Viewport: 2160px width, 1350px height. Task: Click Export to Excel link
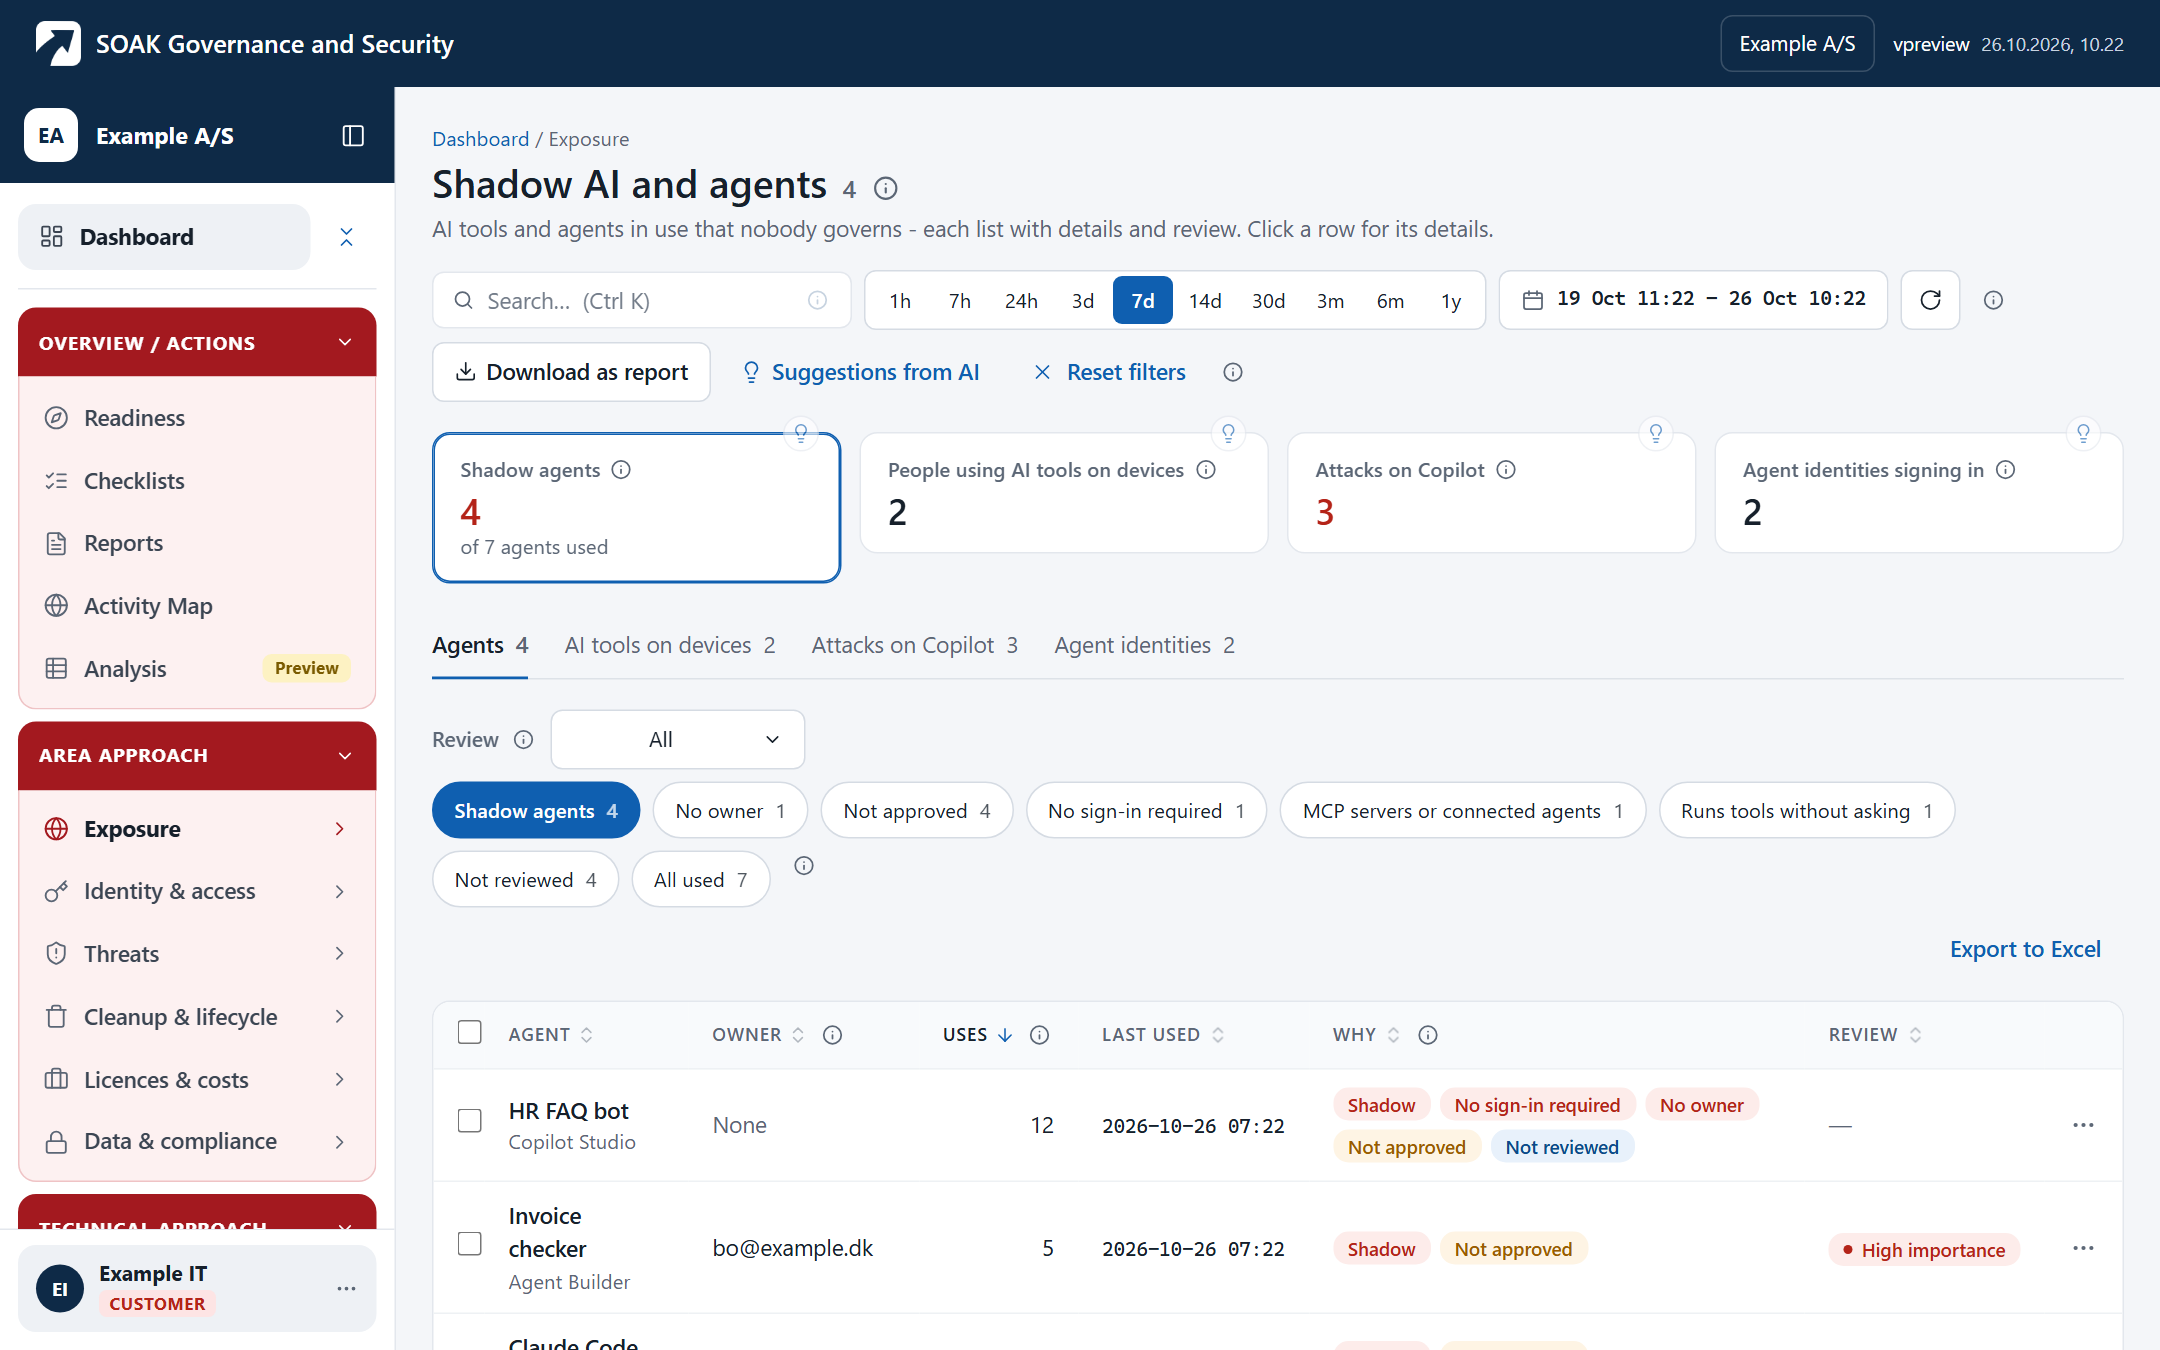click(x=2025, y=949)
